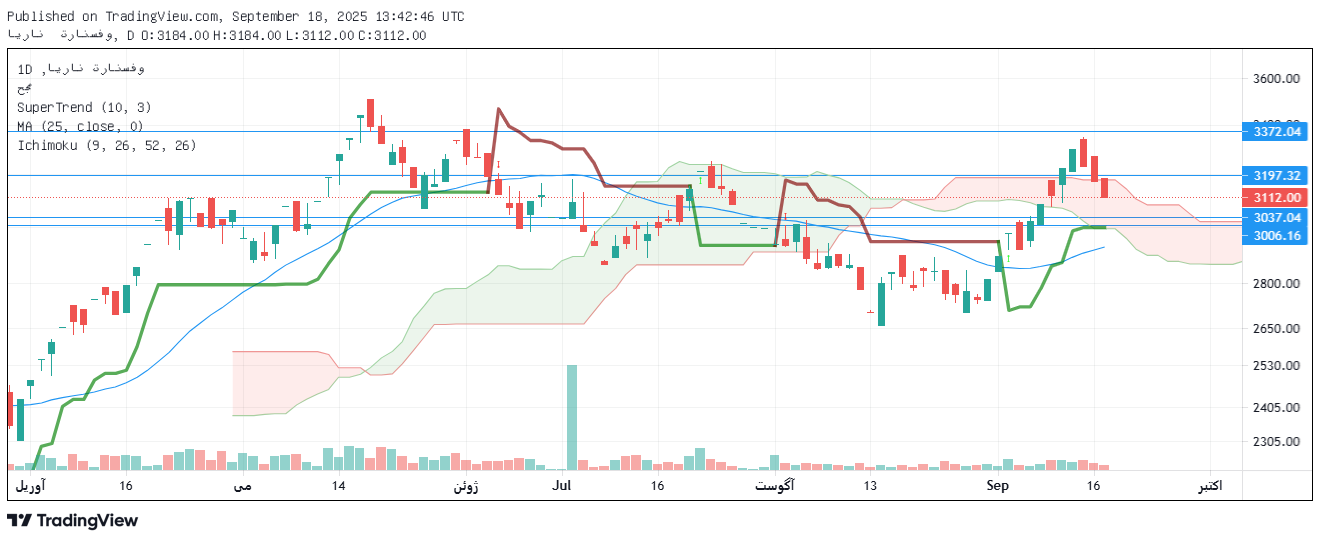The image size is (1320, 541).
Task: Click the Jul label on time axis
Action: click(561, 486)
